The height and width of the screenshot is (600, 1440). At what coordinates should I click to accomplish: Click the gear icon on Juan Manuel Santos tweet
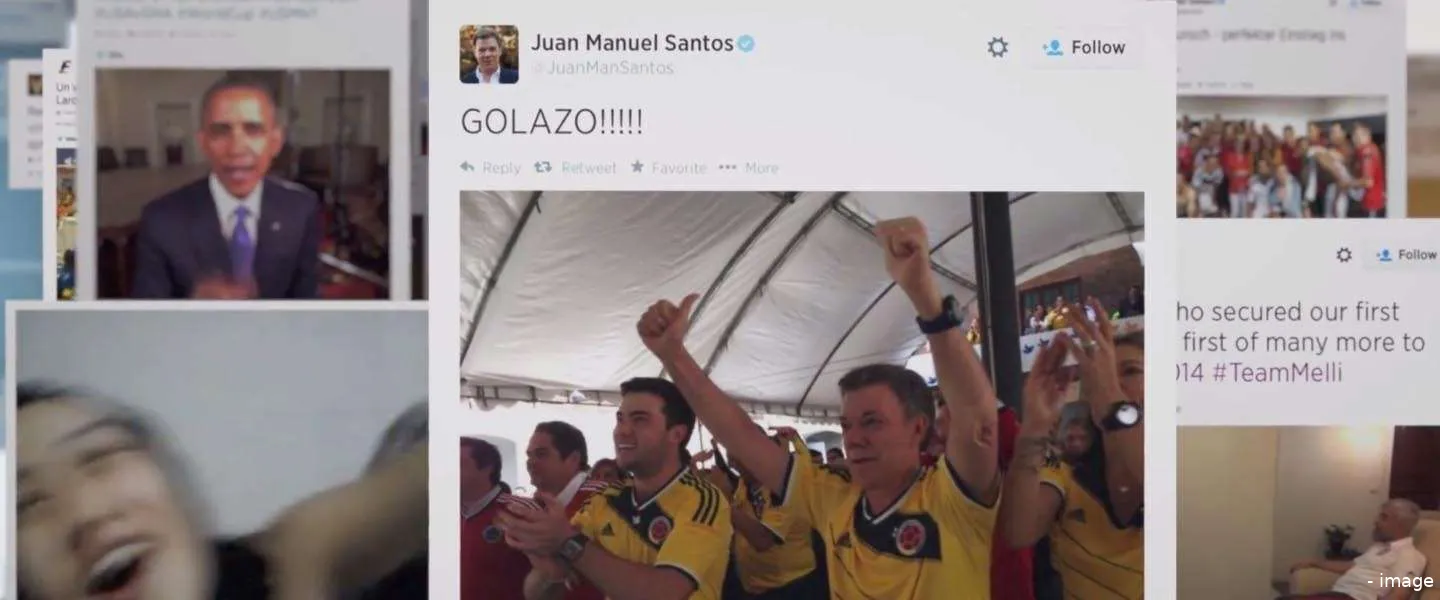[x=997, y=47]
